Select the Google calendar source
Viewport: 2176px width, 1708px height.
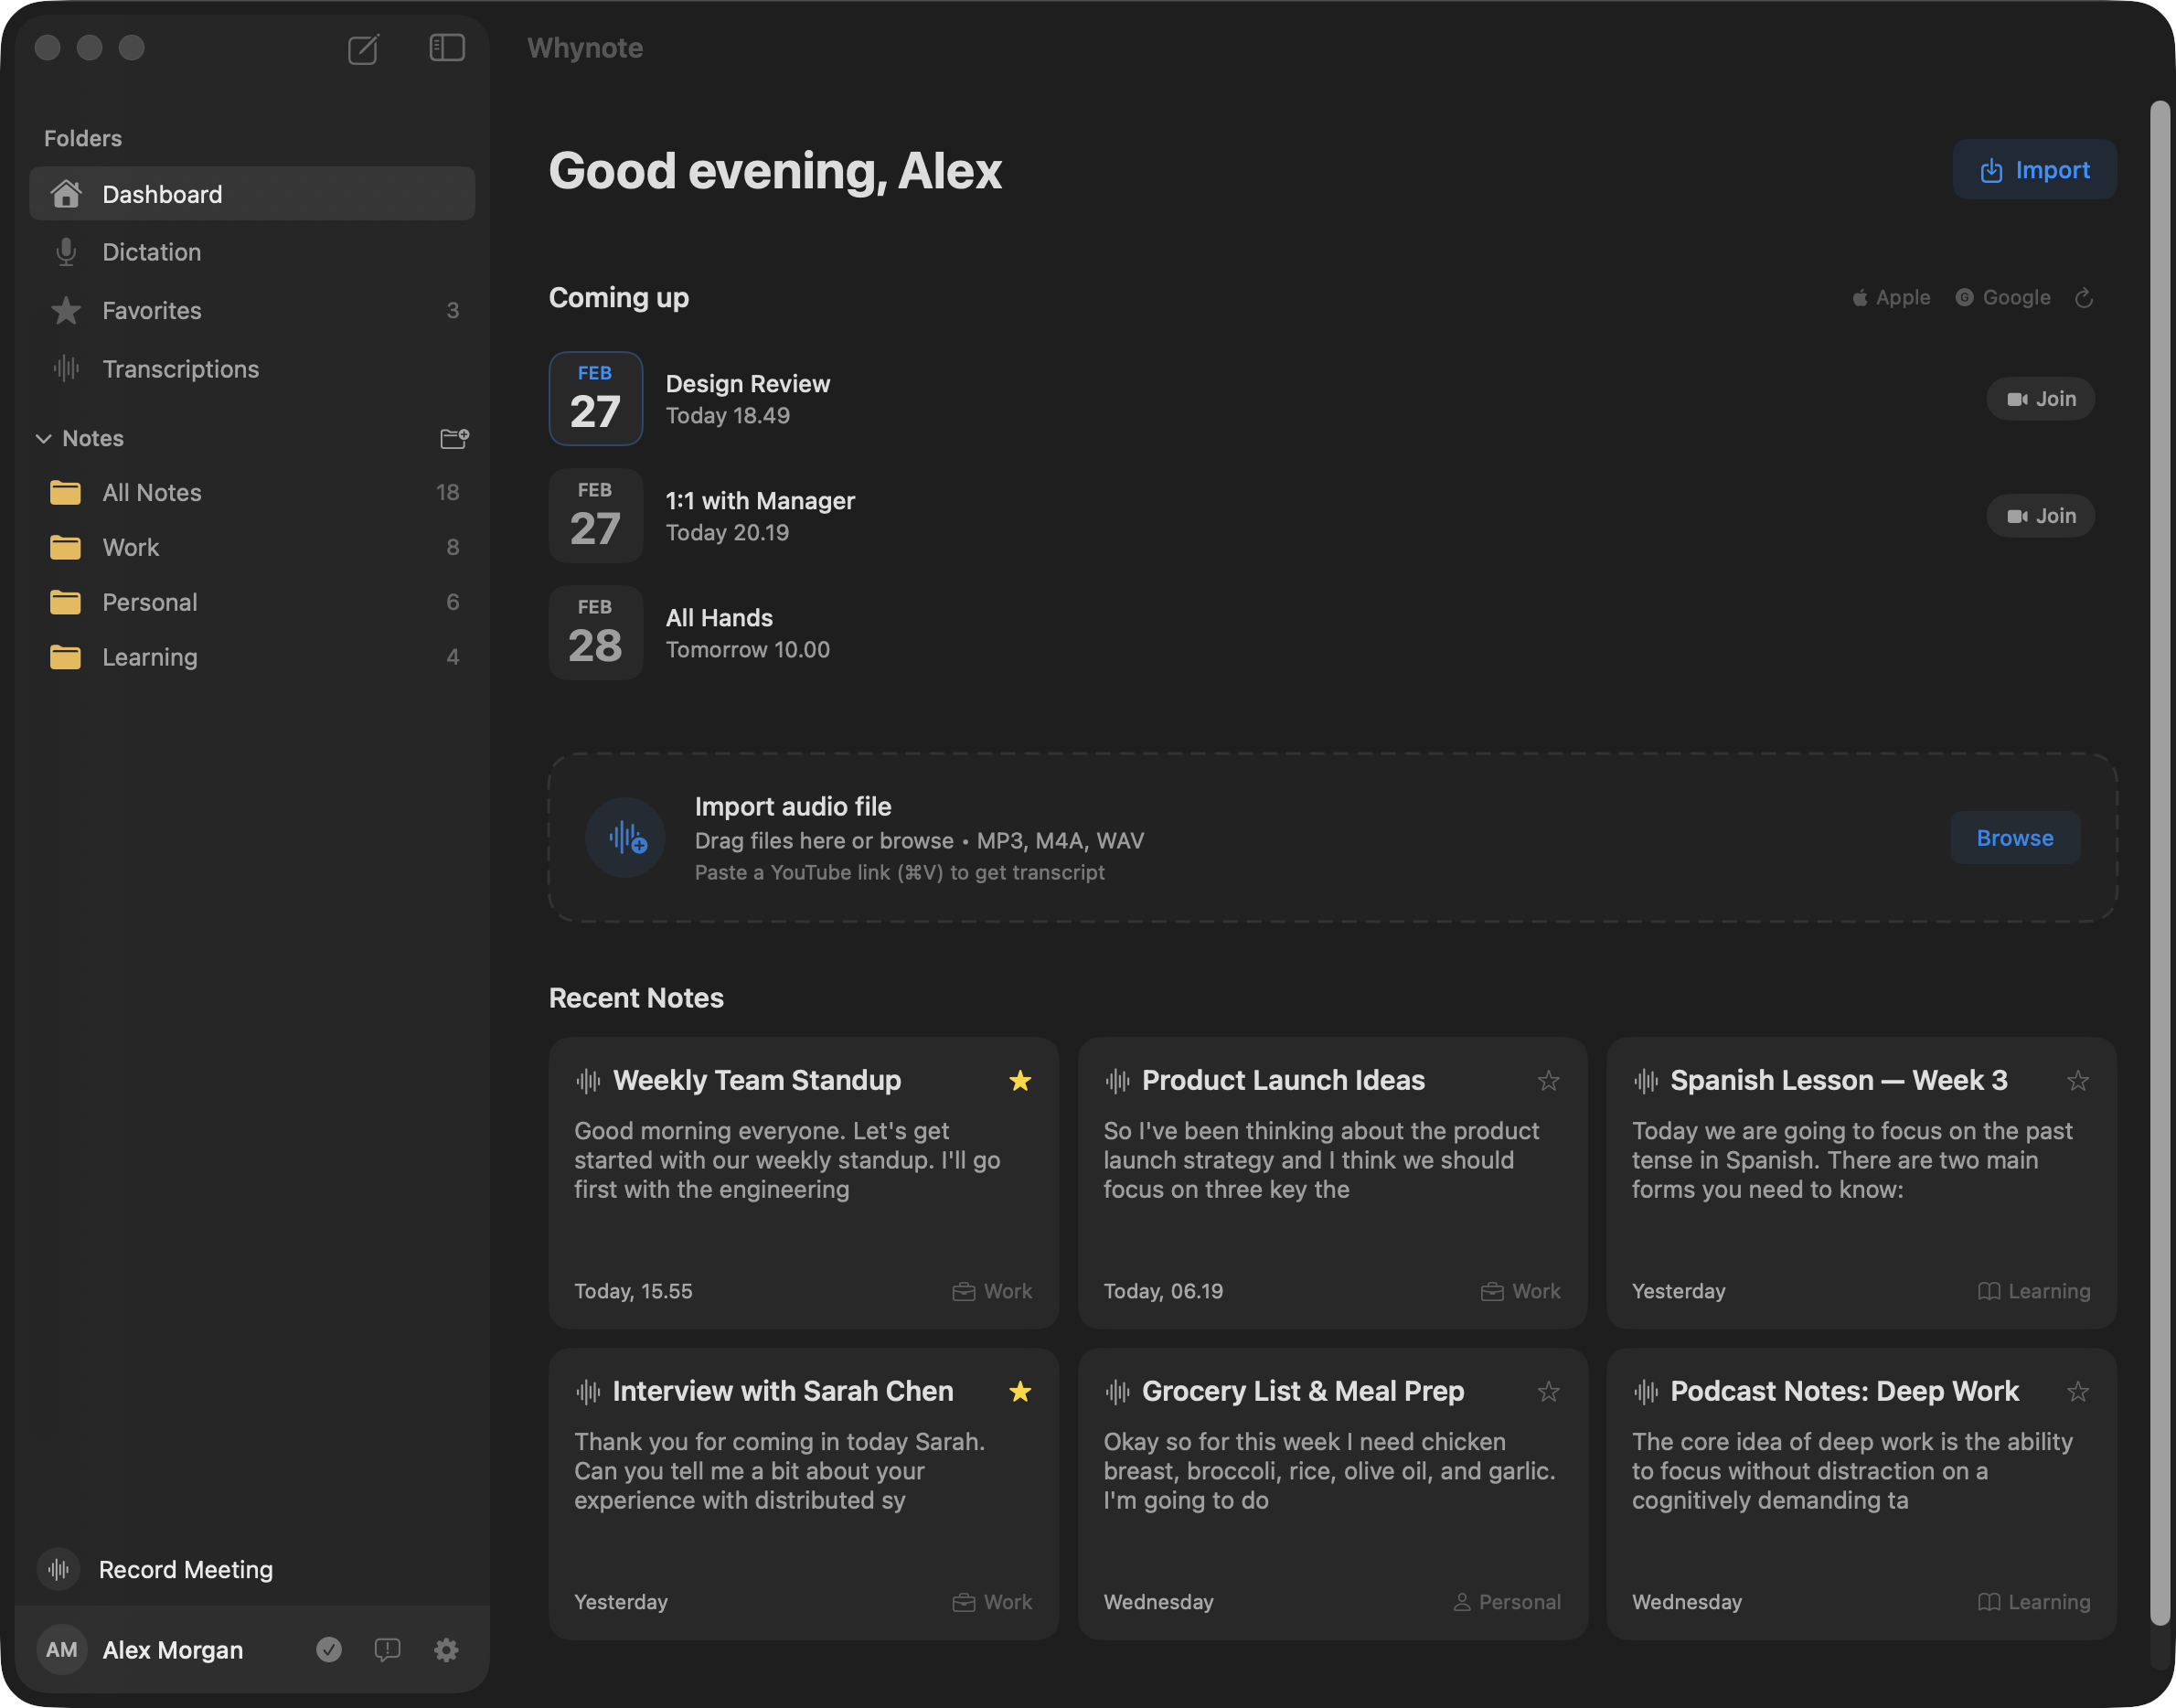click(2003, 297)
